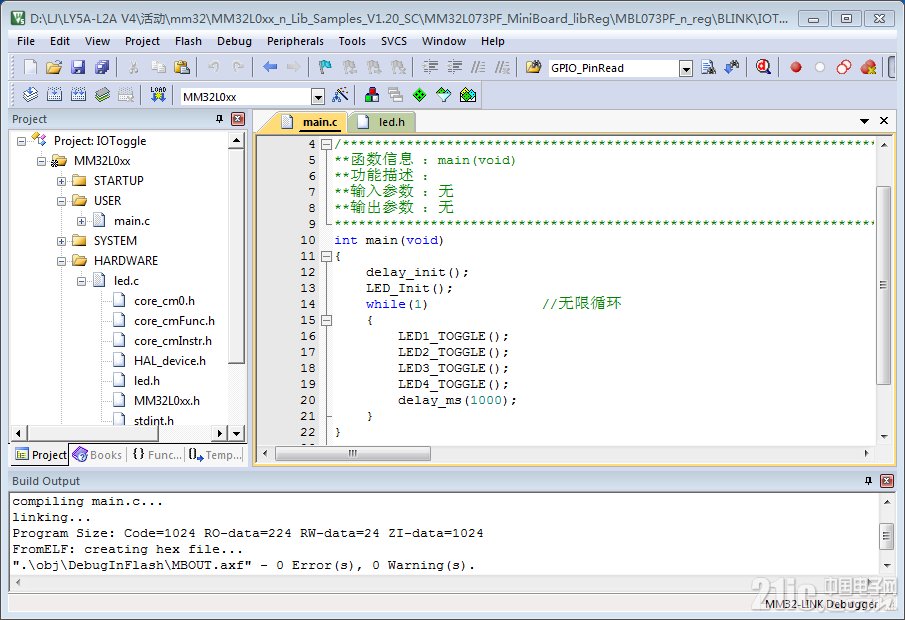Screen dimensions: 905x620
Task: Save the current file
Action: tap(78, 68)
